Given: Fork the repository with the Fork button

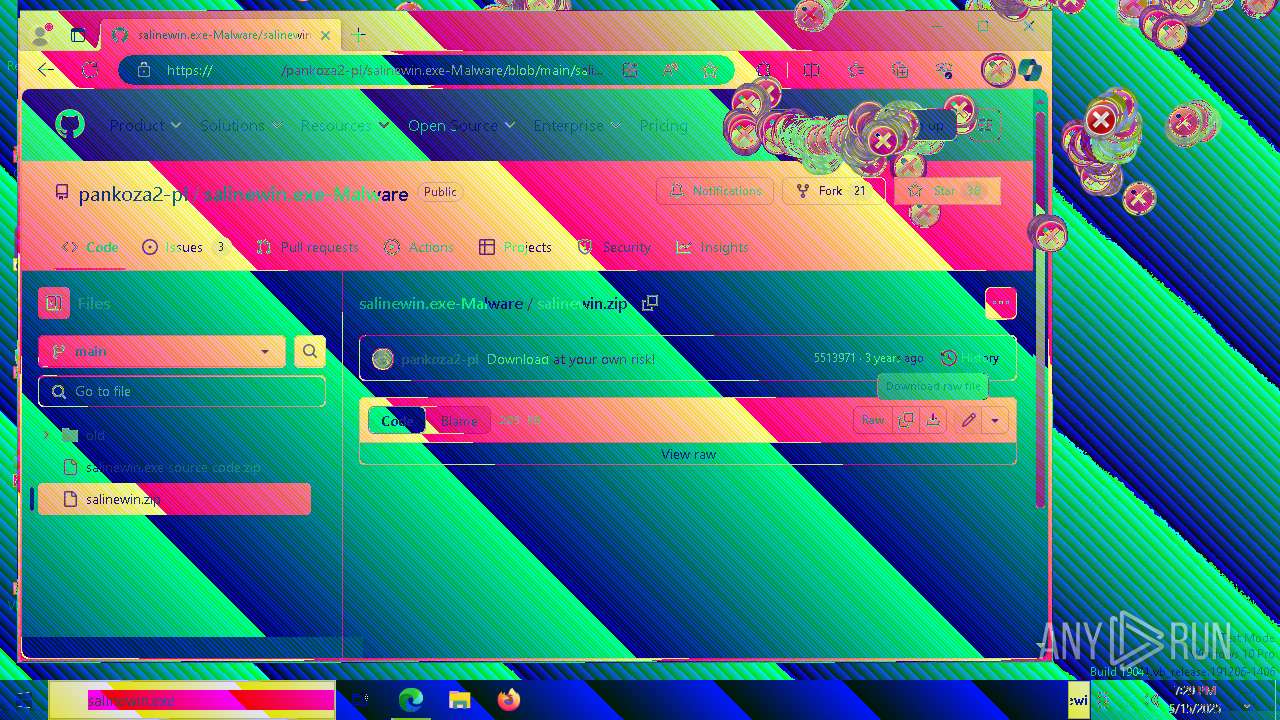Looking at the screenshot, I should click(x=833, y=191).
